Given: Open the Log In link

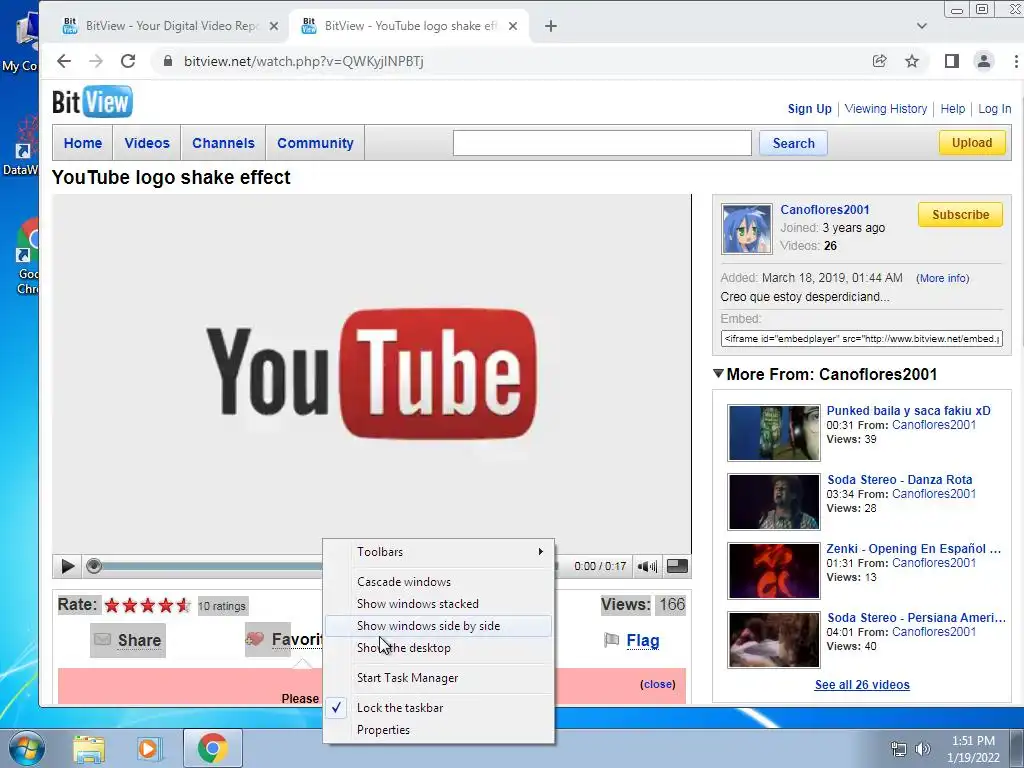Looking at the screenshot, I should pyautogui.click(x=994, y=109).
